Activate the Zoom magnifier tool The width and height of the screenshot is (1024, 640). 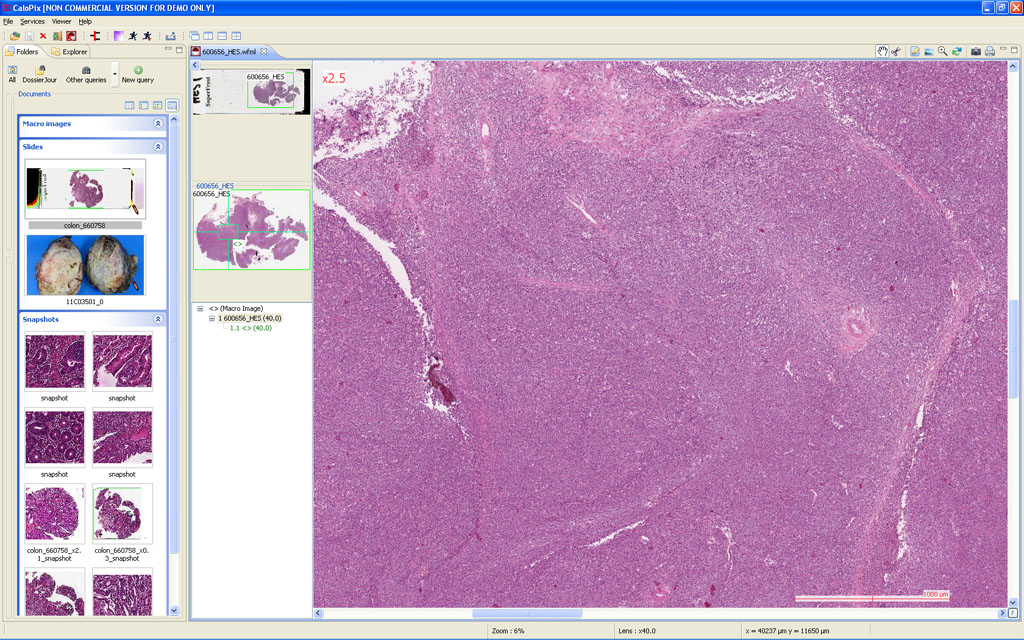(943, 51)
